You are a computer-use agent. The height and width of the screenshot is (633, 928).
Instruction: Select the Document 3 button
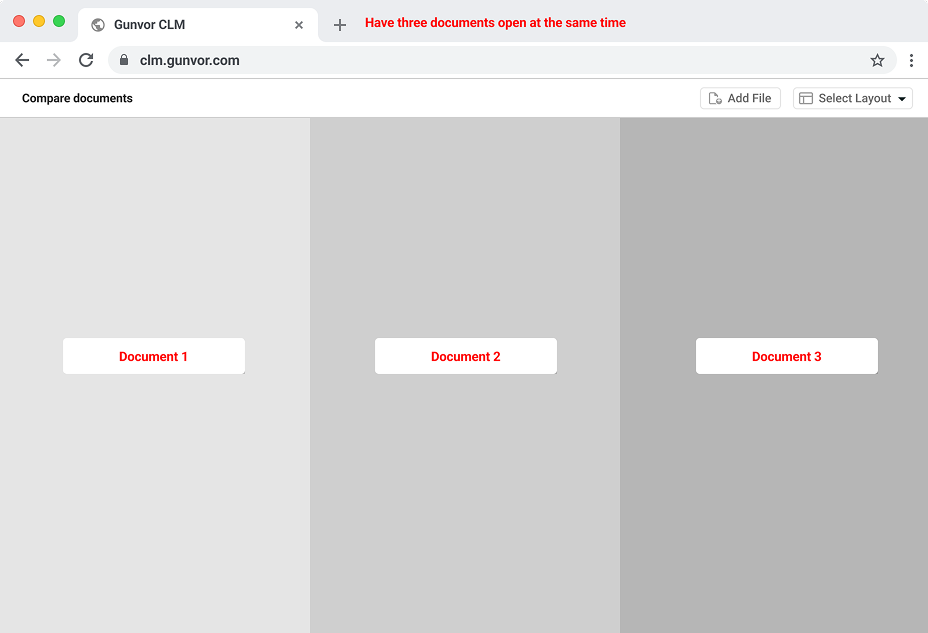click(x=787, y=356)
